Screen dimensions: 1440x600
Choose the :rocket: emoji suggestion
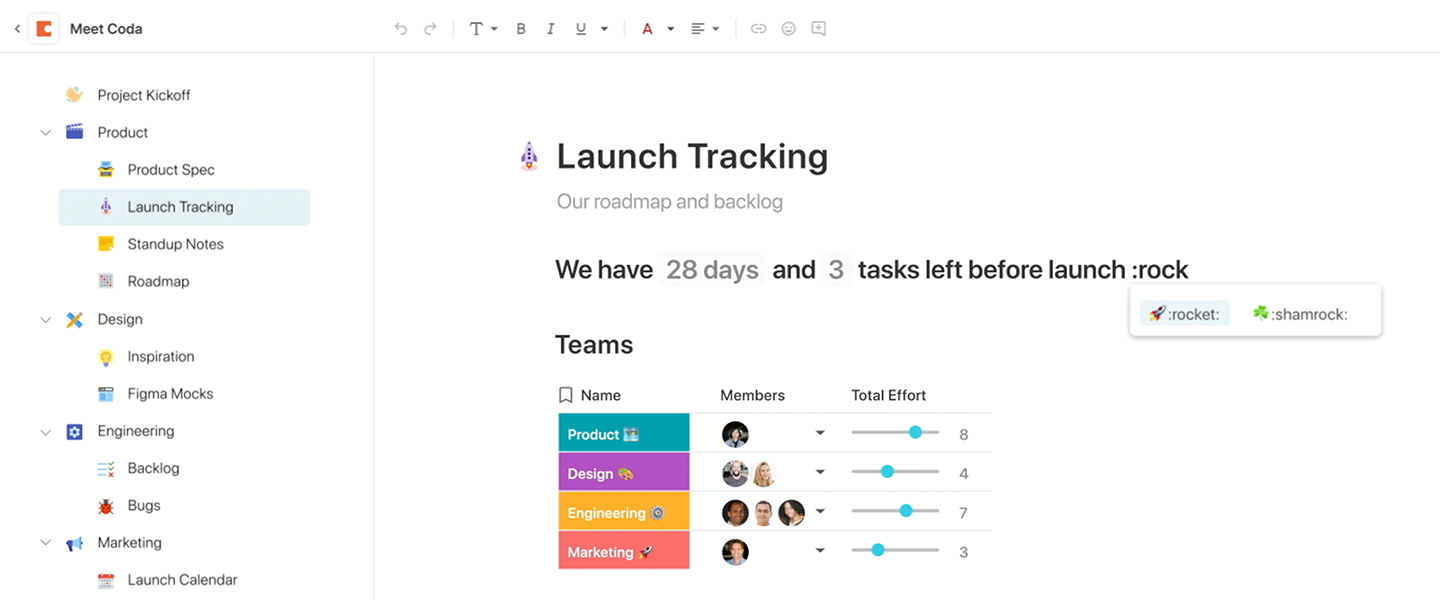1184,314
